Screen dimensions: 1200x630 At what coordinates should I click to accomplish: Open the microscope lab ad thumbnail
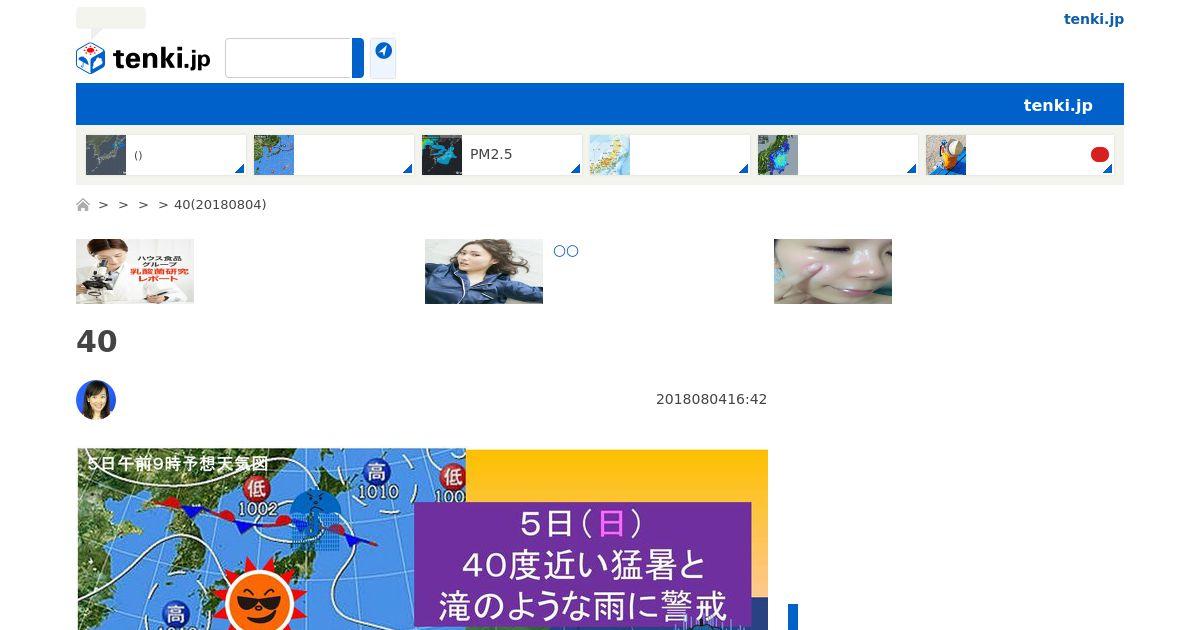click(135, 271)
